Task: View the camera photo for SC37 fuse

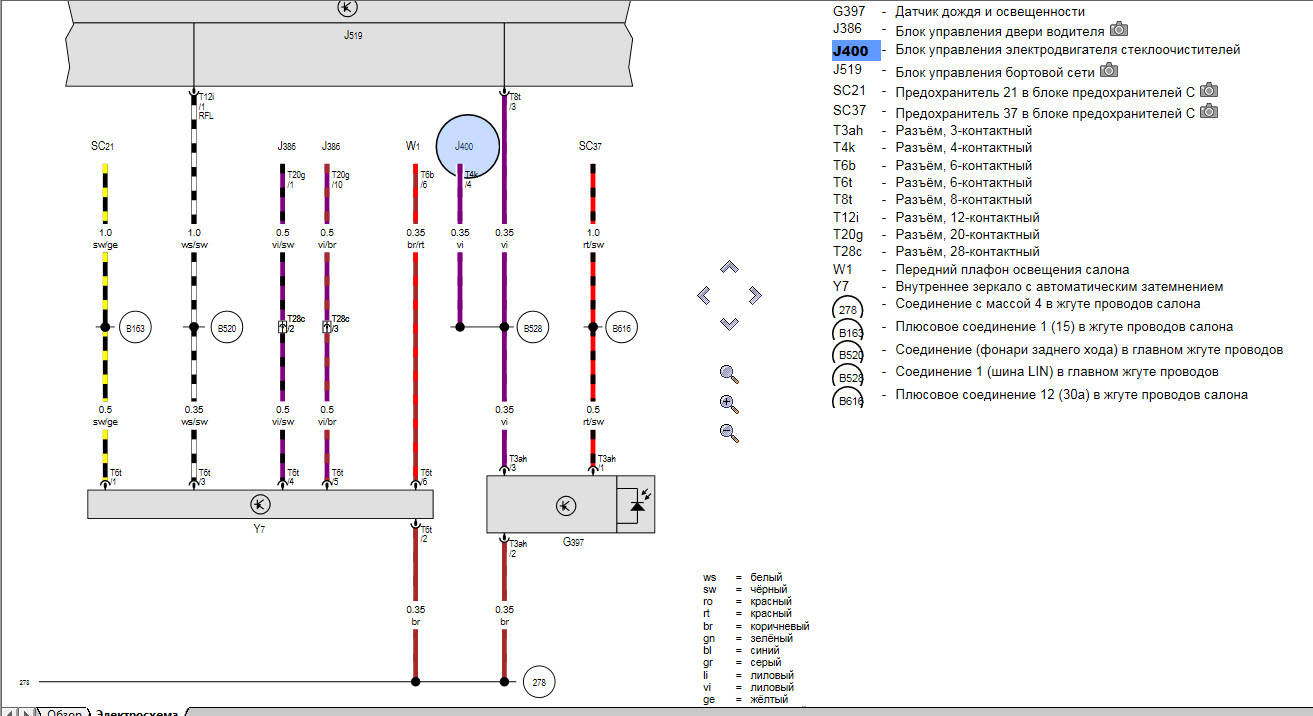Action: pos(1209,111)
